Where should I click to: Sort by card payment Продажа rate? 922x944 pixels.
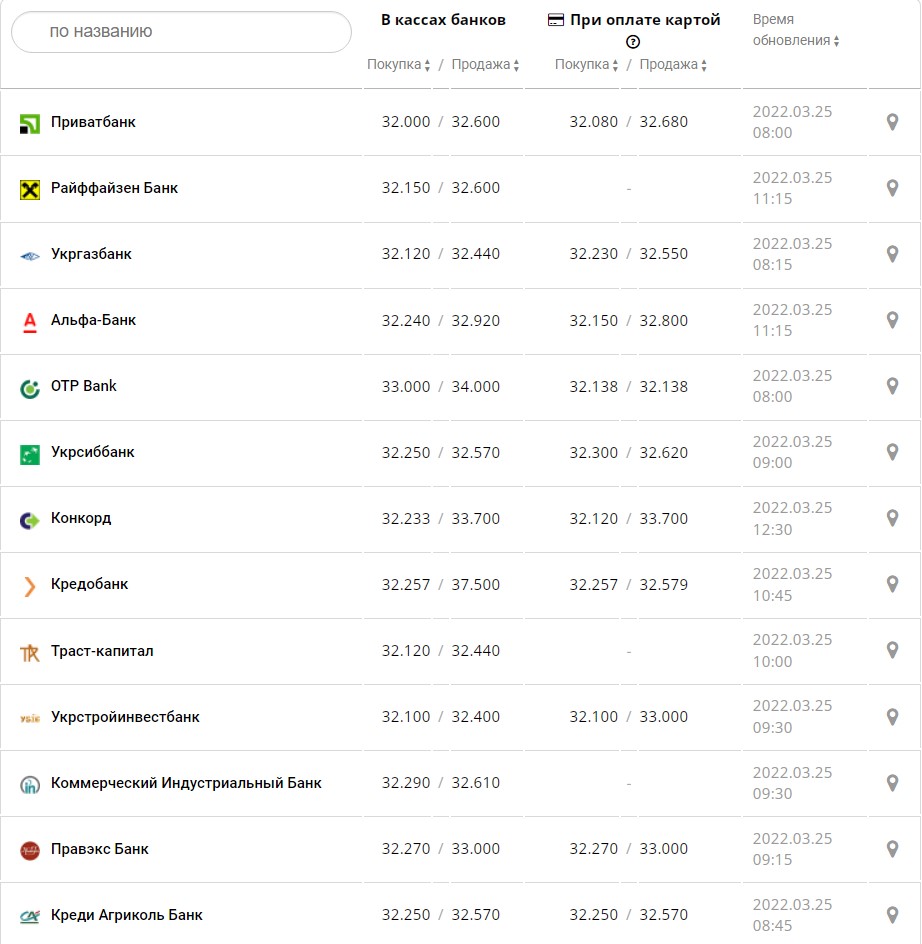pyautogui.click(x=673, y=65)
